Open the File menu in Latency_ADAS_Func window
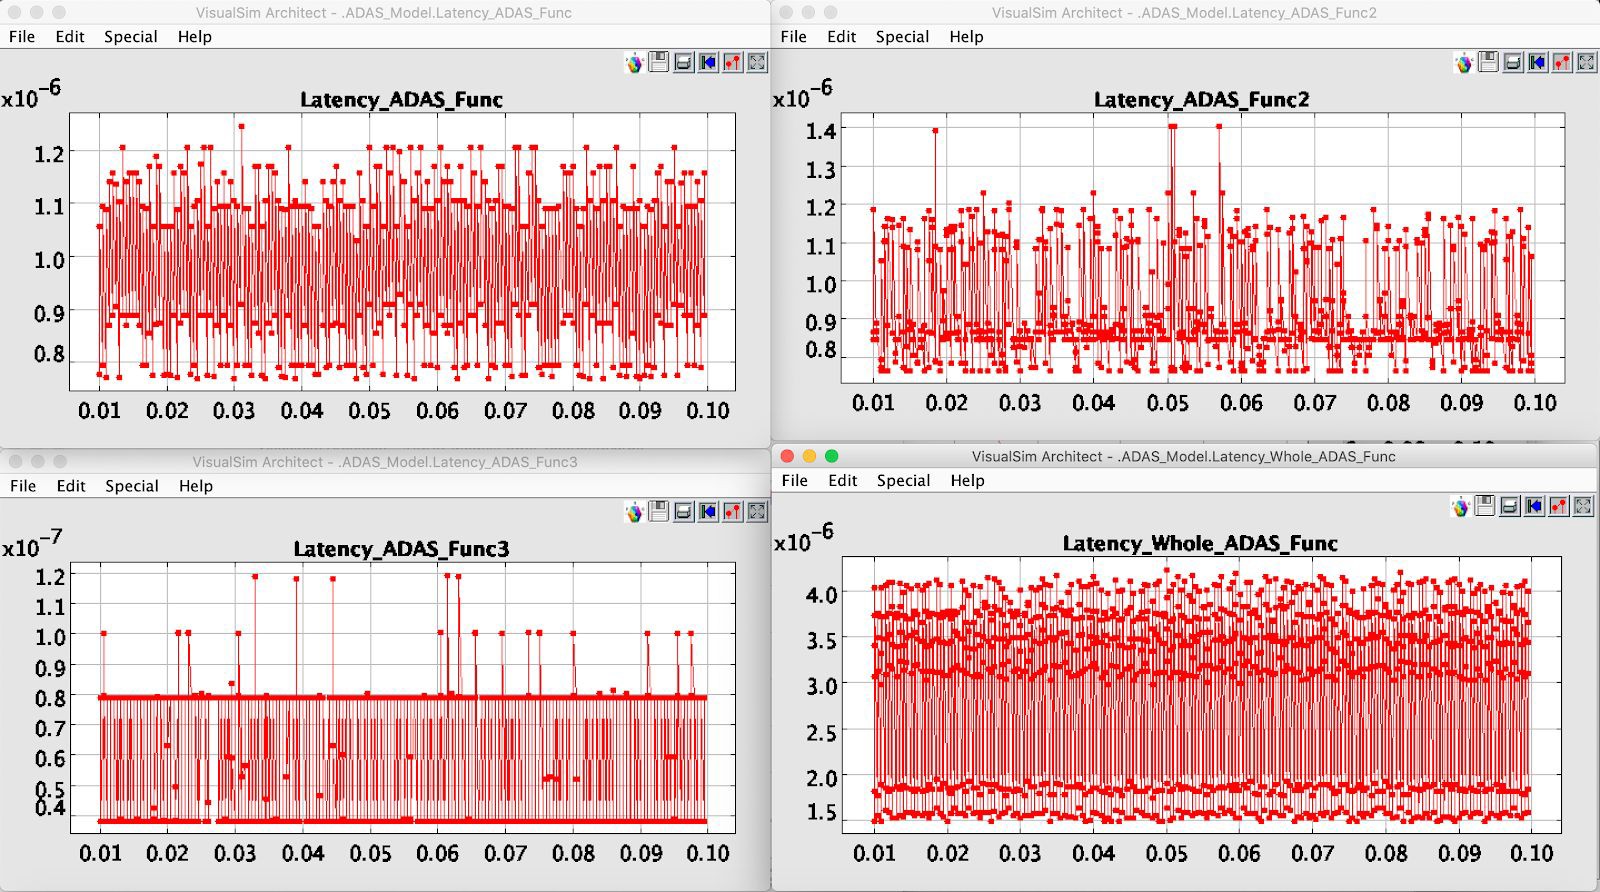Image resolution: width=1600 pixels, height=892 pixels. click(22, 36)
